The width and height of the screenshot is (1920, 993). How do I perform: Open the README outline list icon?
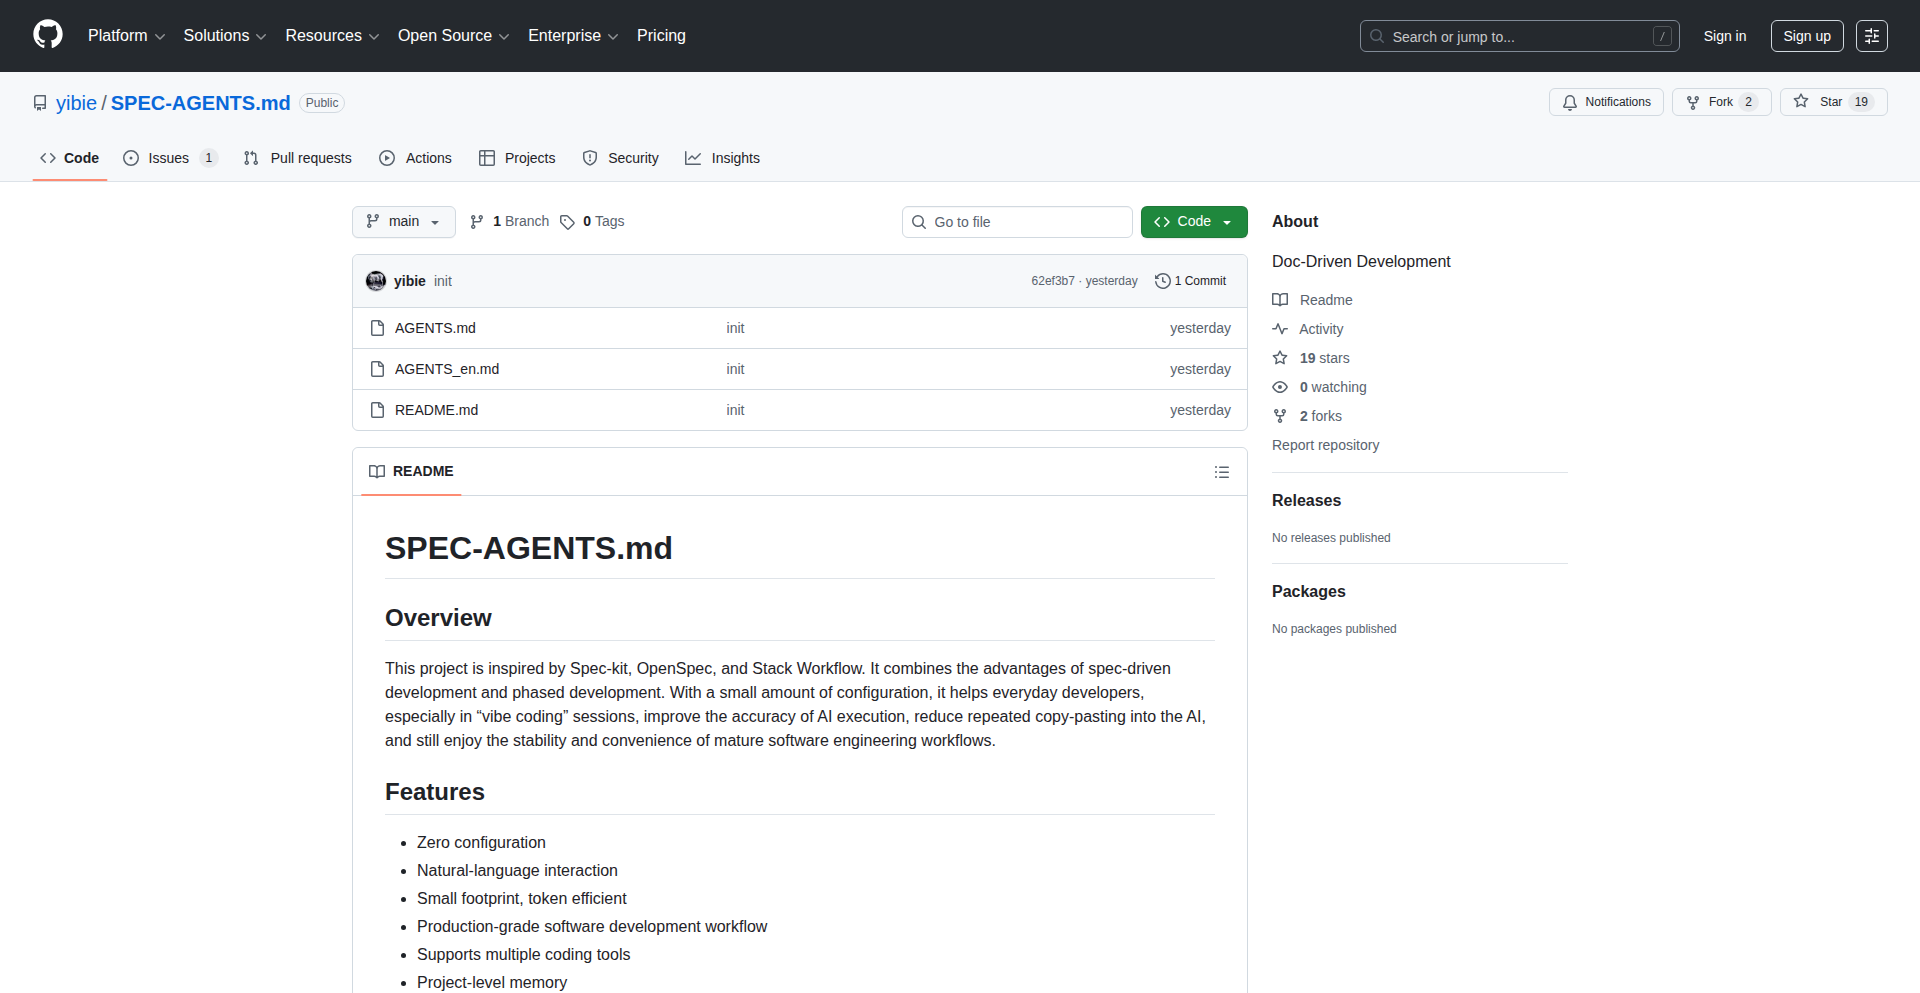tap(1222, 471)
